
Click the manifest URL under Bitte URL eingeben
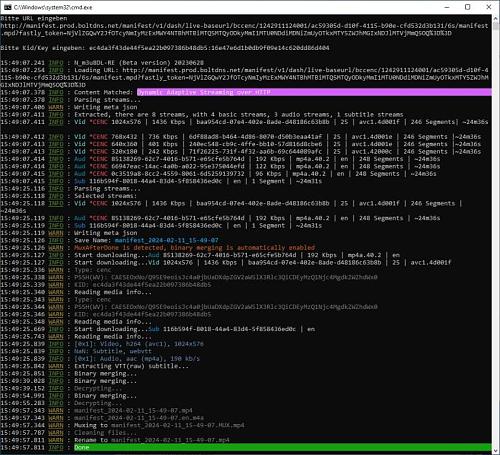tap(245, 29)
